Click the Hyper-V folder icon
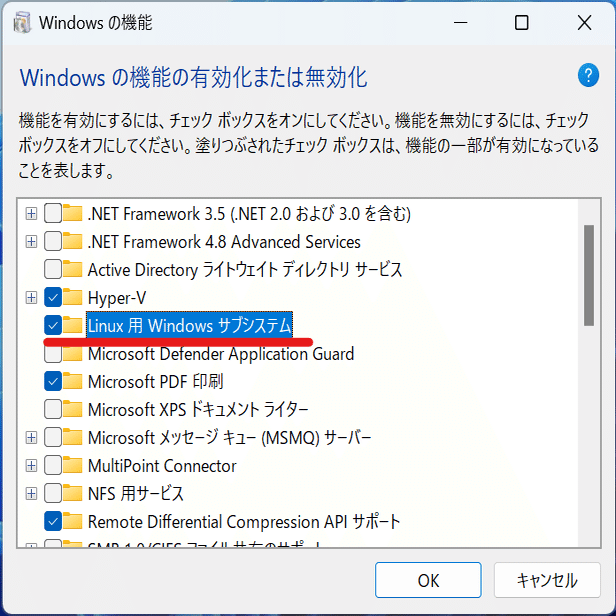Viewport: 616px width, 616px height. click(x=73, y=298)
